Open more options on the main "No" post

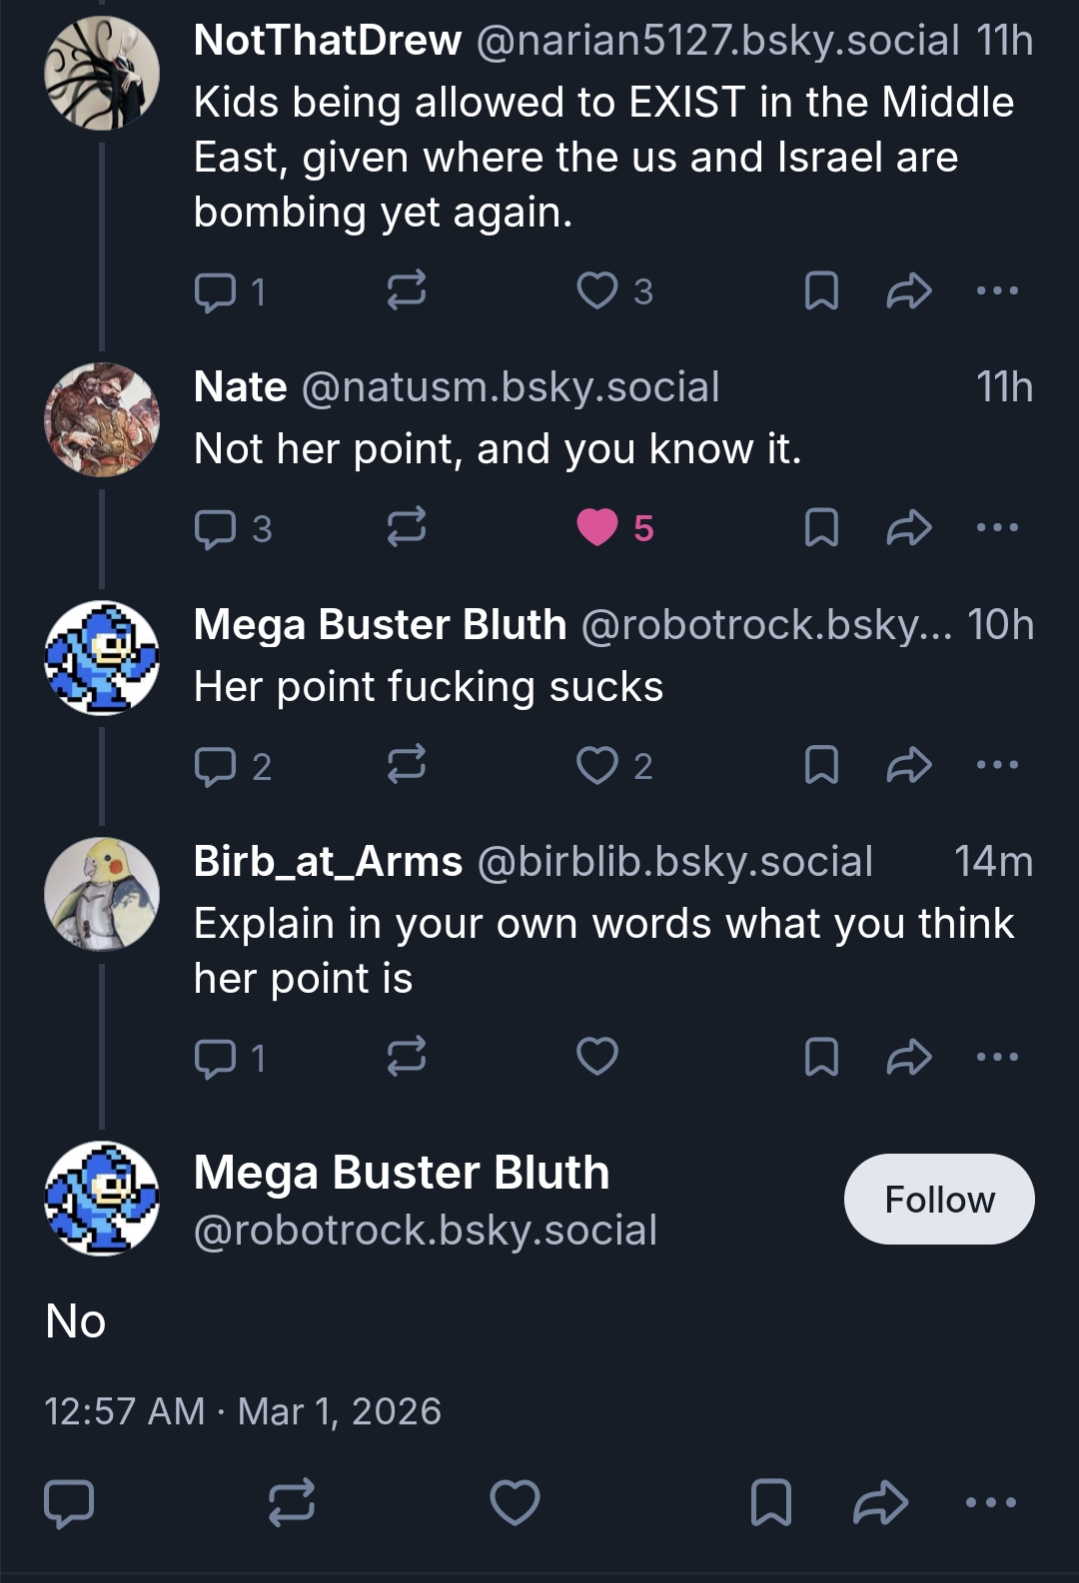point(991,1502)
